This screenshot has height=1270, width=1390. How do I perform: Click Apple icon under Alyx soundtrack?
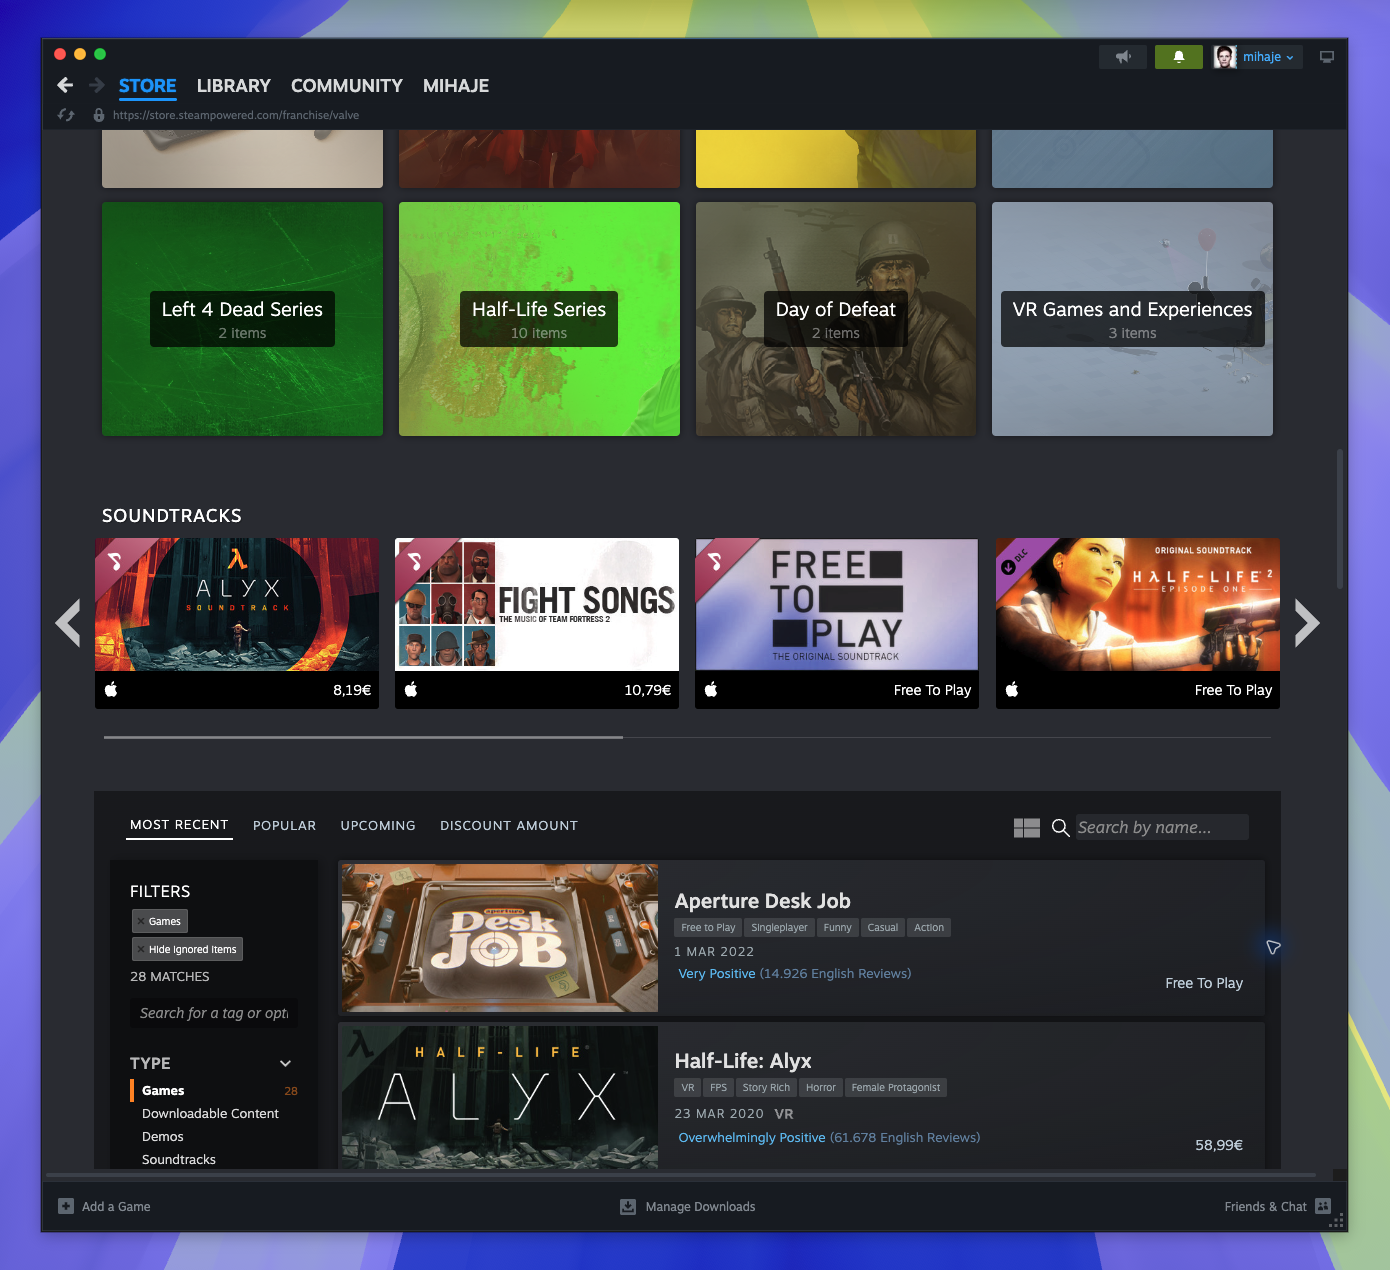[111, 689]
